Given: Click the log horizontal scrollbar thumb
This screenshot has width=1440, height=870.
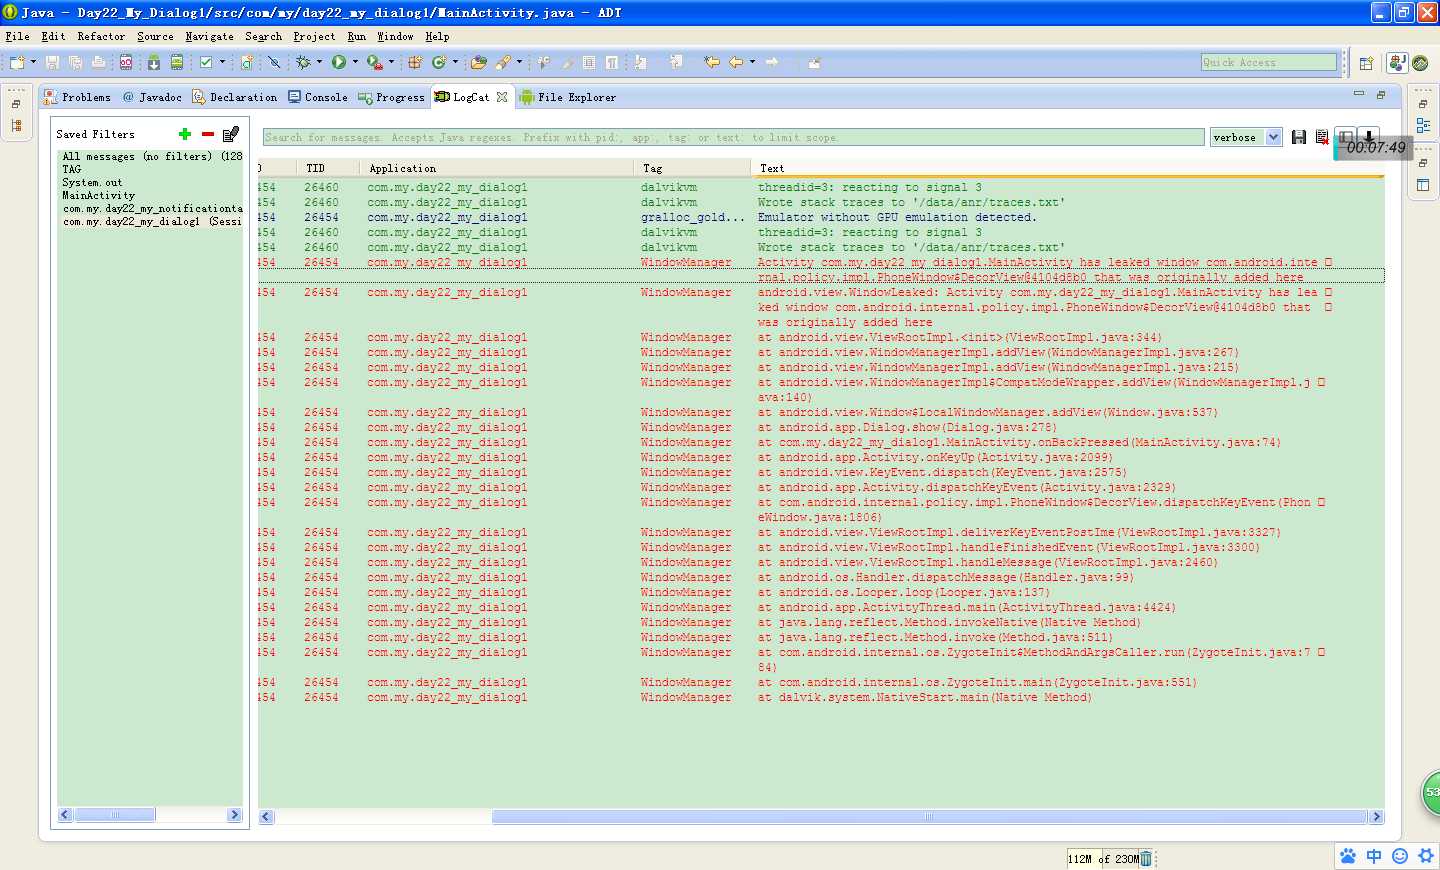Looking at the screenshot, I should coord(930,817).
